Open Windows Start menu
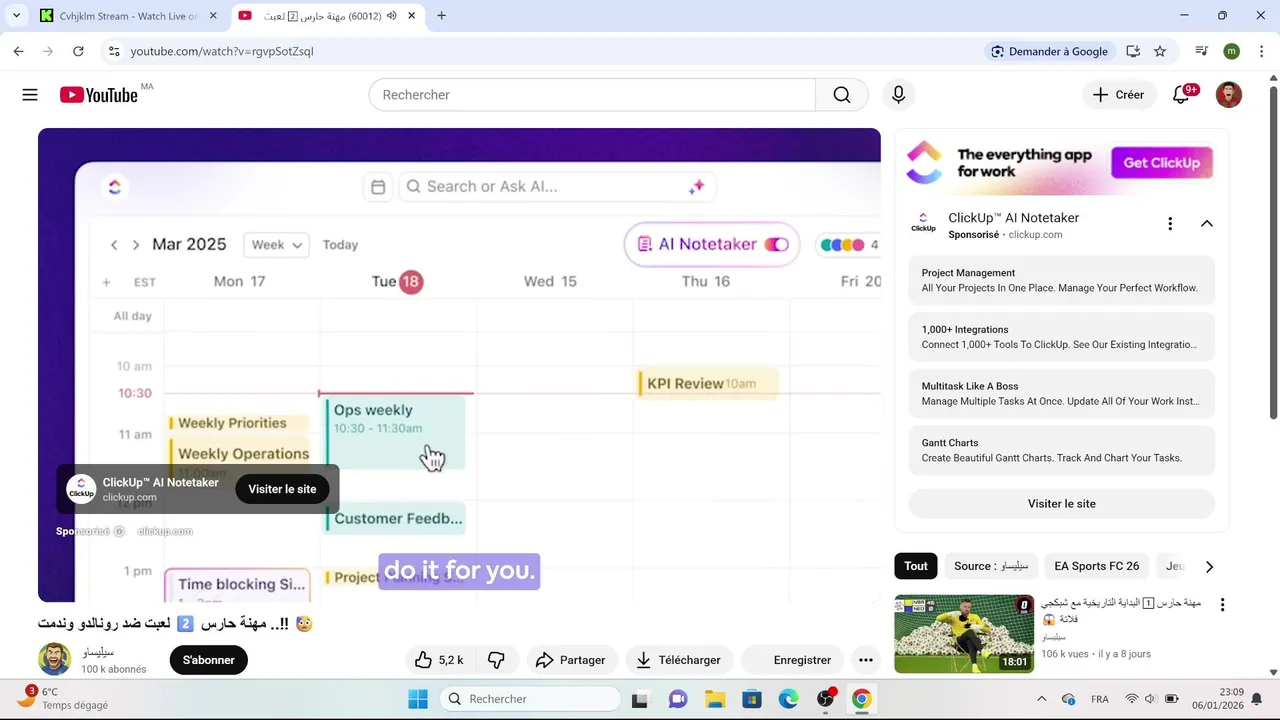 tap(418, 699)
